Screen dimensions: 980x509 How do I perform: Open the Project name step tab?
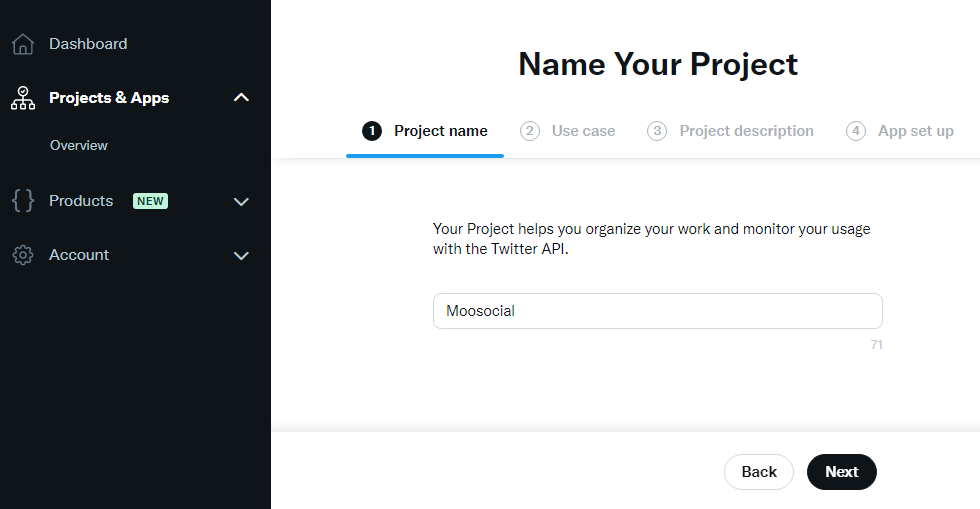pyautogui.click(x=425, y=131)
